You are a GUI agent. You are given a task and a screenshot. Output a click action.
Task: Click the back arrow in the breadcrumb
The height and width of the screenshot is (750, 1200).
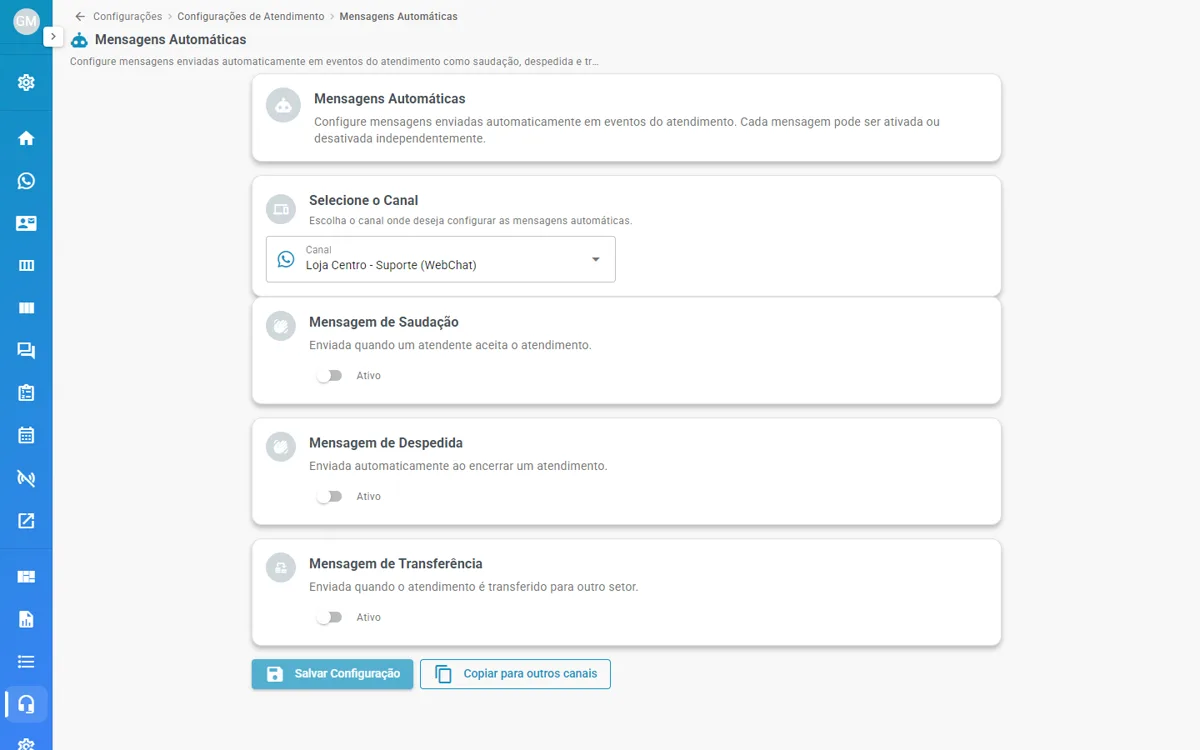80,17
